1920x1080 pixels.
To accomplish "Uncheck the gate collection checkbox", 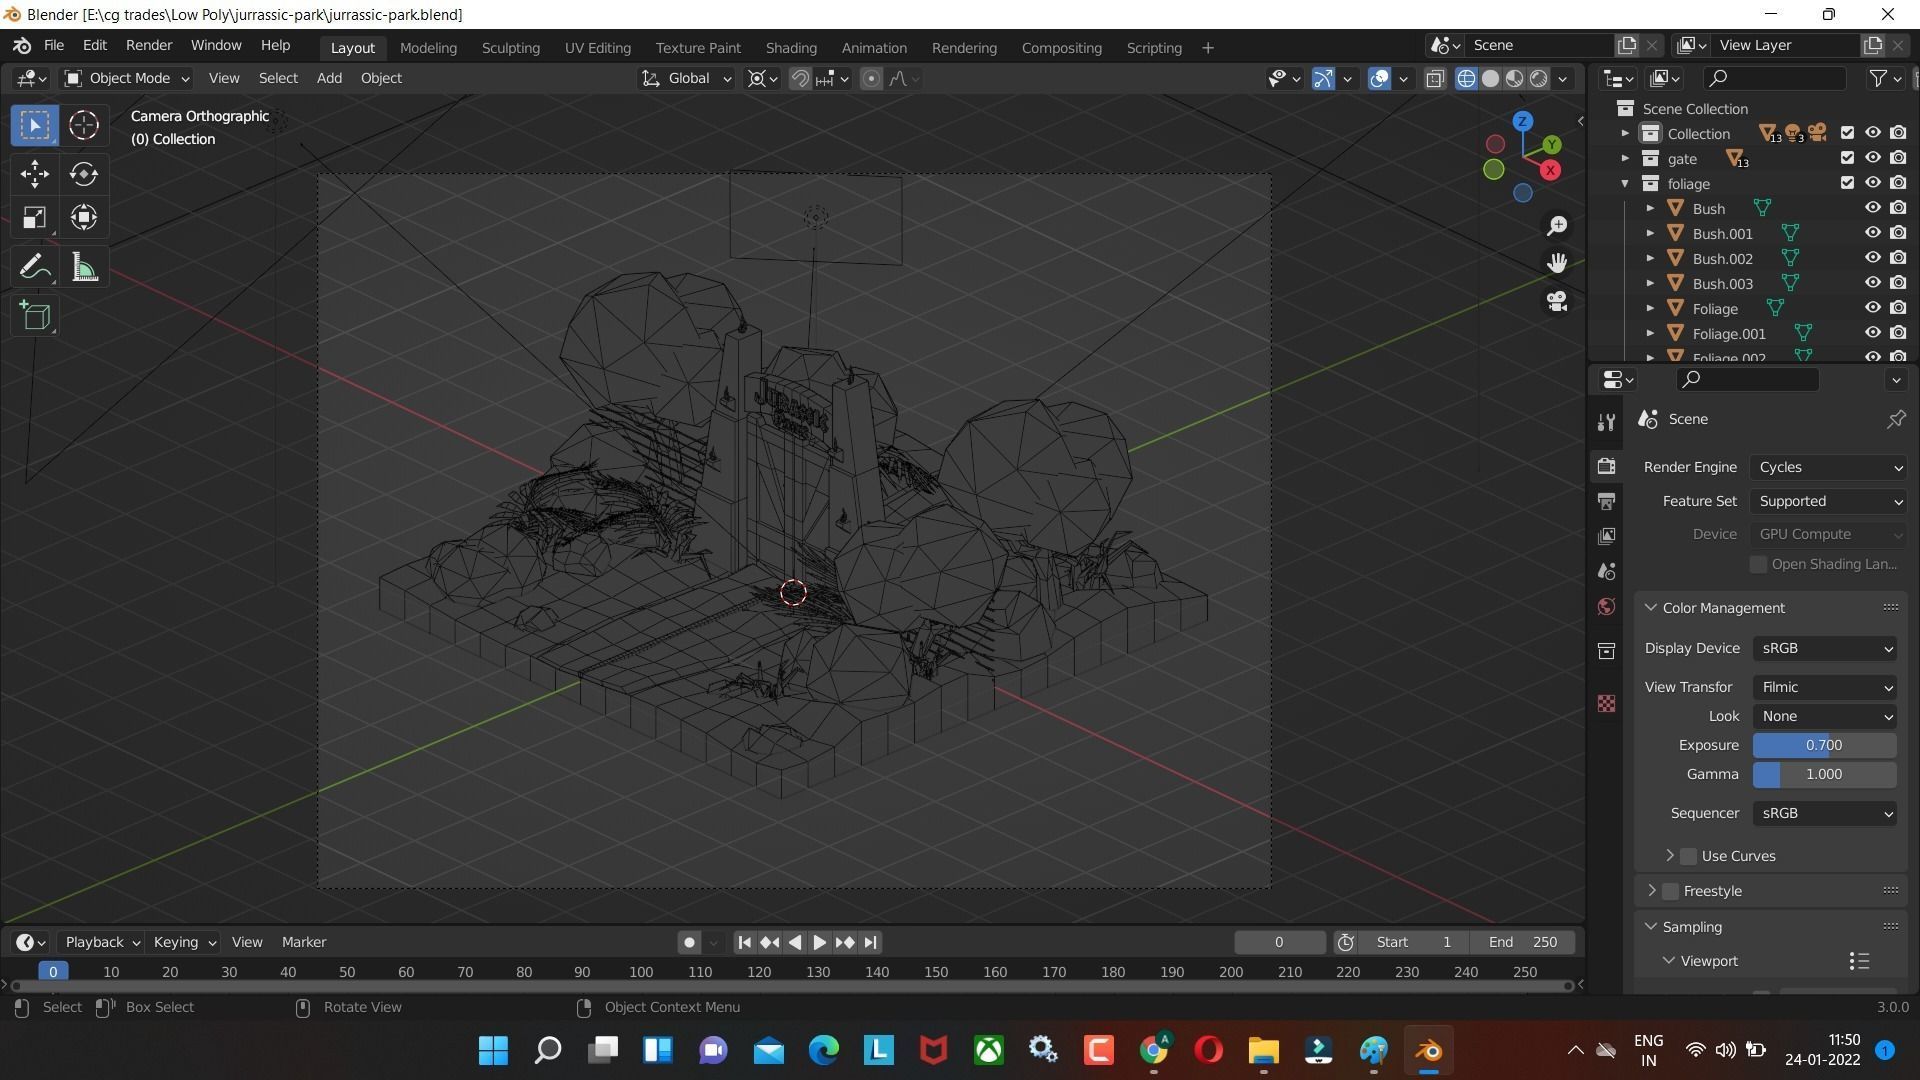I will tap(1847, 158).
